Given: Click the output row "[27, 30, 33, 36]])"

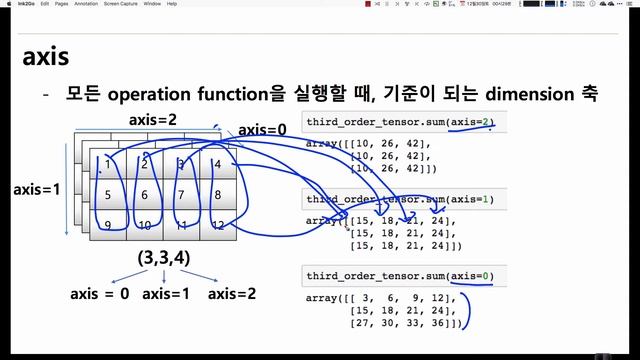Looking at the screenshot, I should tap(406, 323).
